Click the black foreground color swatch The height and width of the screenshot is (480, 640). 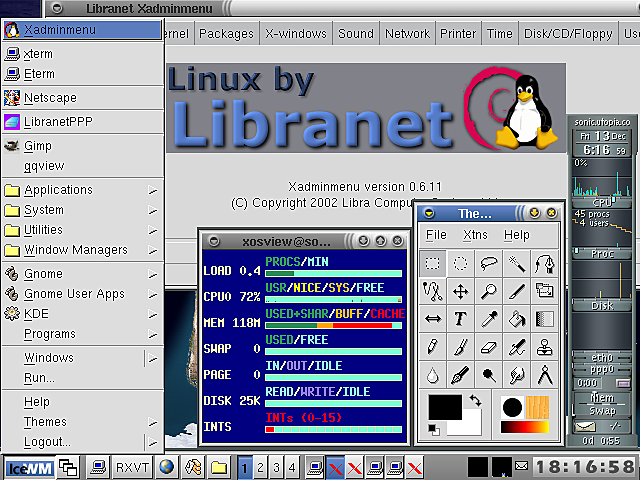pyautogui.click(x=443, y=406)
